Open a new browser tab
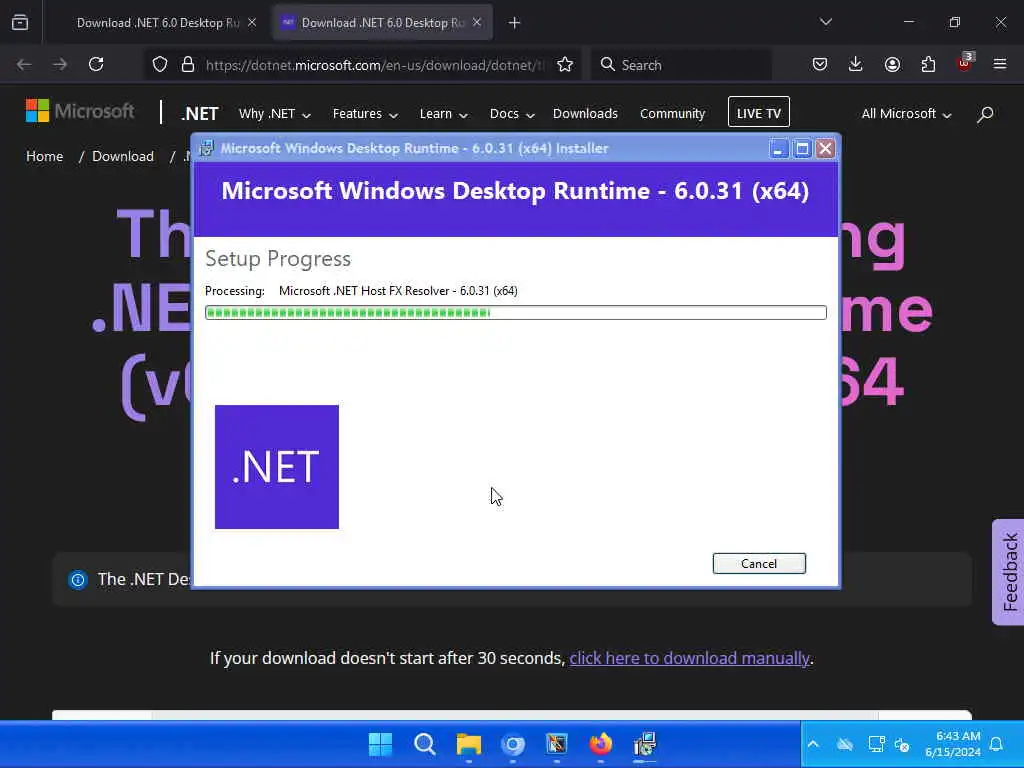This screenshot has width=1024, height=768. pyautogui.click(x=515, y=23)
